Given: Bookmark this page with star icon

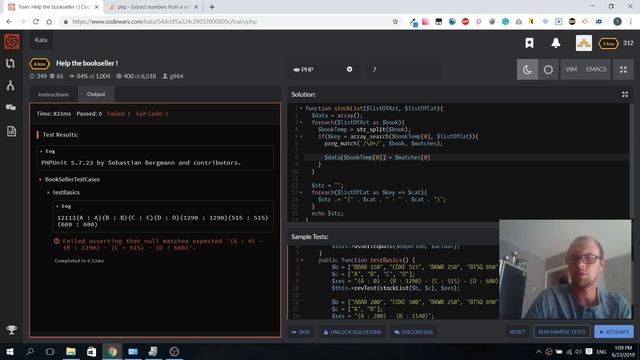Looking at the screenshot, I should click(x=395, y=22).
